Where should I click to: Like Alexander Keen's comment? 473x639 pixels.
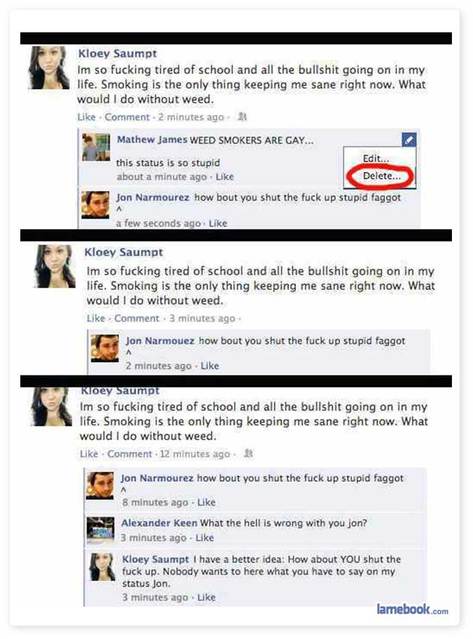(205, 538)
